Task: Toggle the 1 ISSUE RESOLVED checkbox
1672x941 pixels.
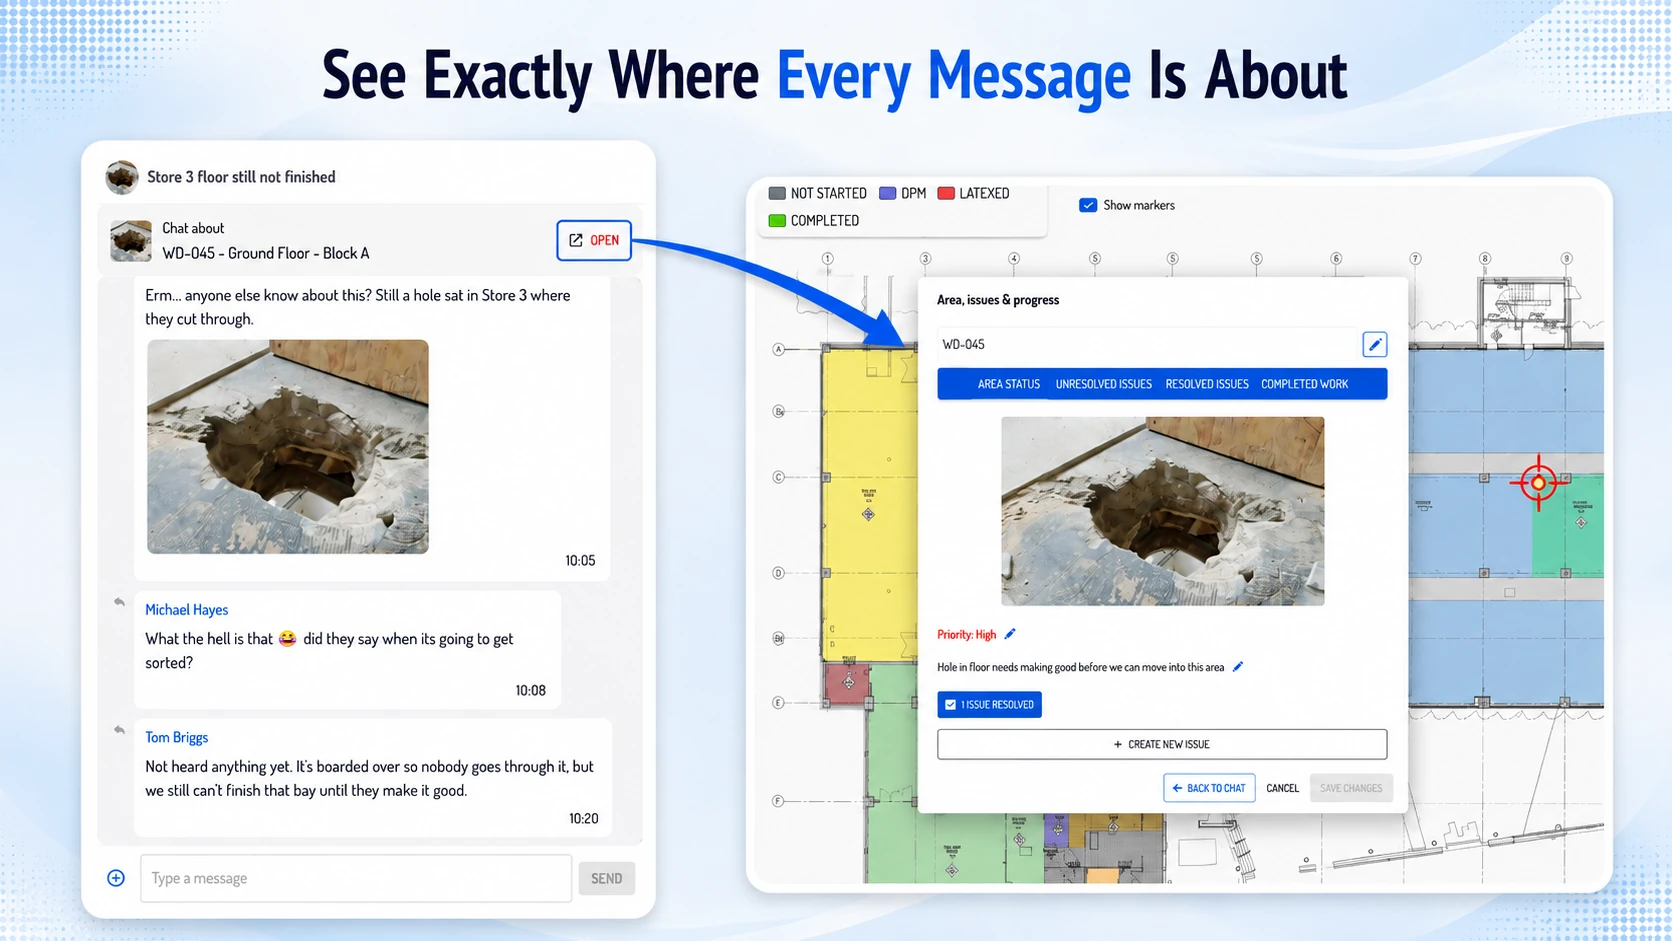Action: click(x=951, y=705)
